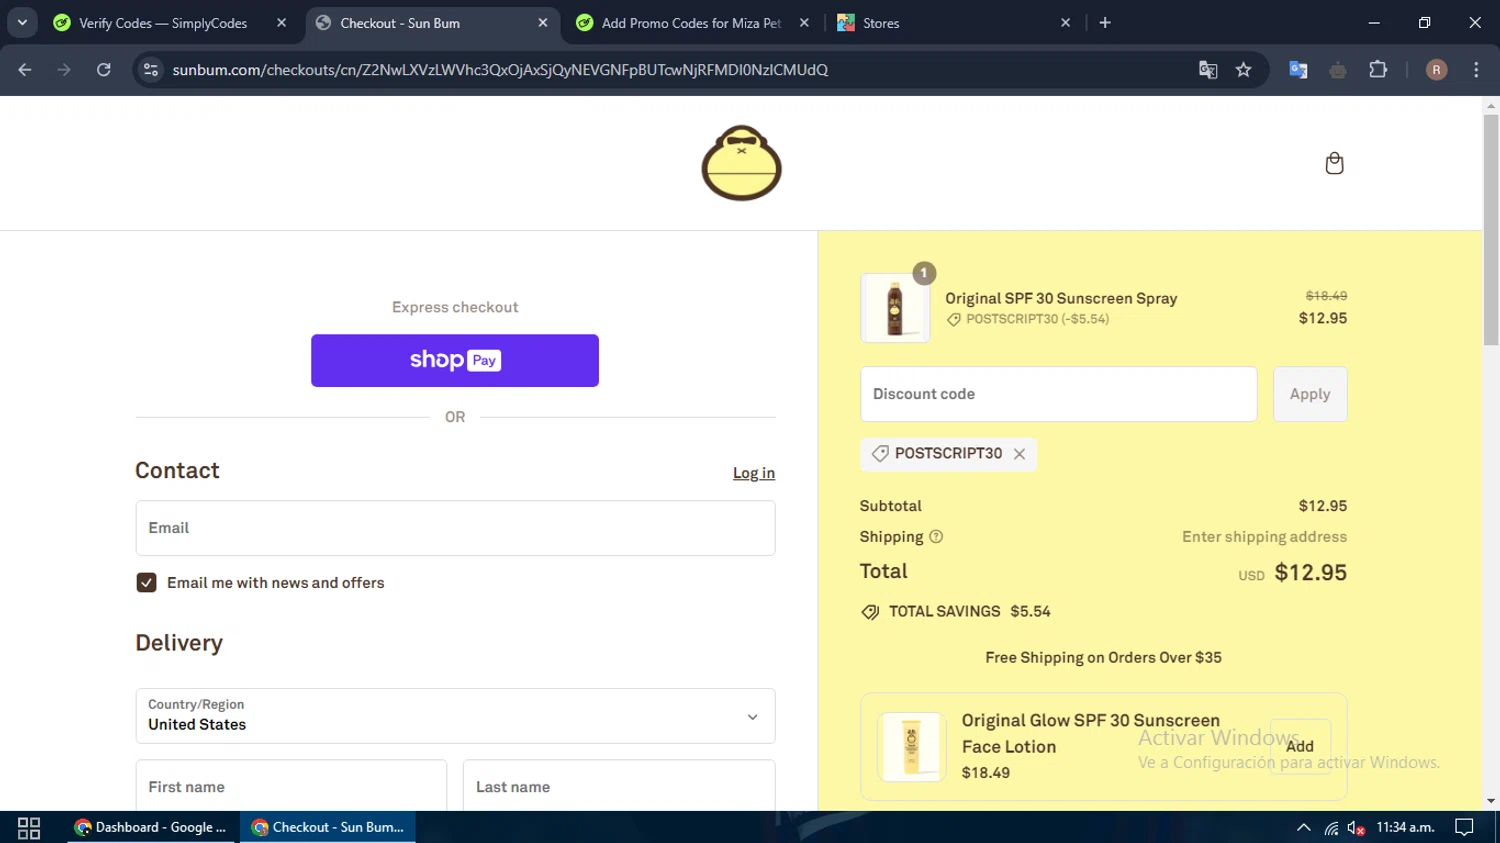The image size is (1500, 843).
Task: Open the network status tray icon
Action: tap(1331, 827)
